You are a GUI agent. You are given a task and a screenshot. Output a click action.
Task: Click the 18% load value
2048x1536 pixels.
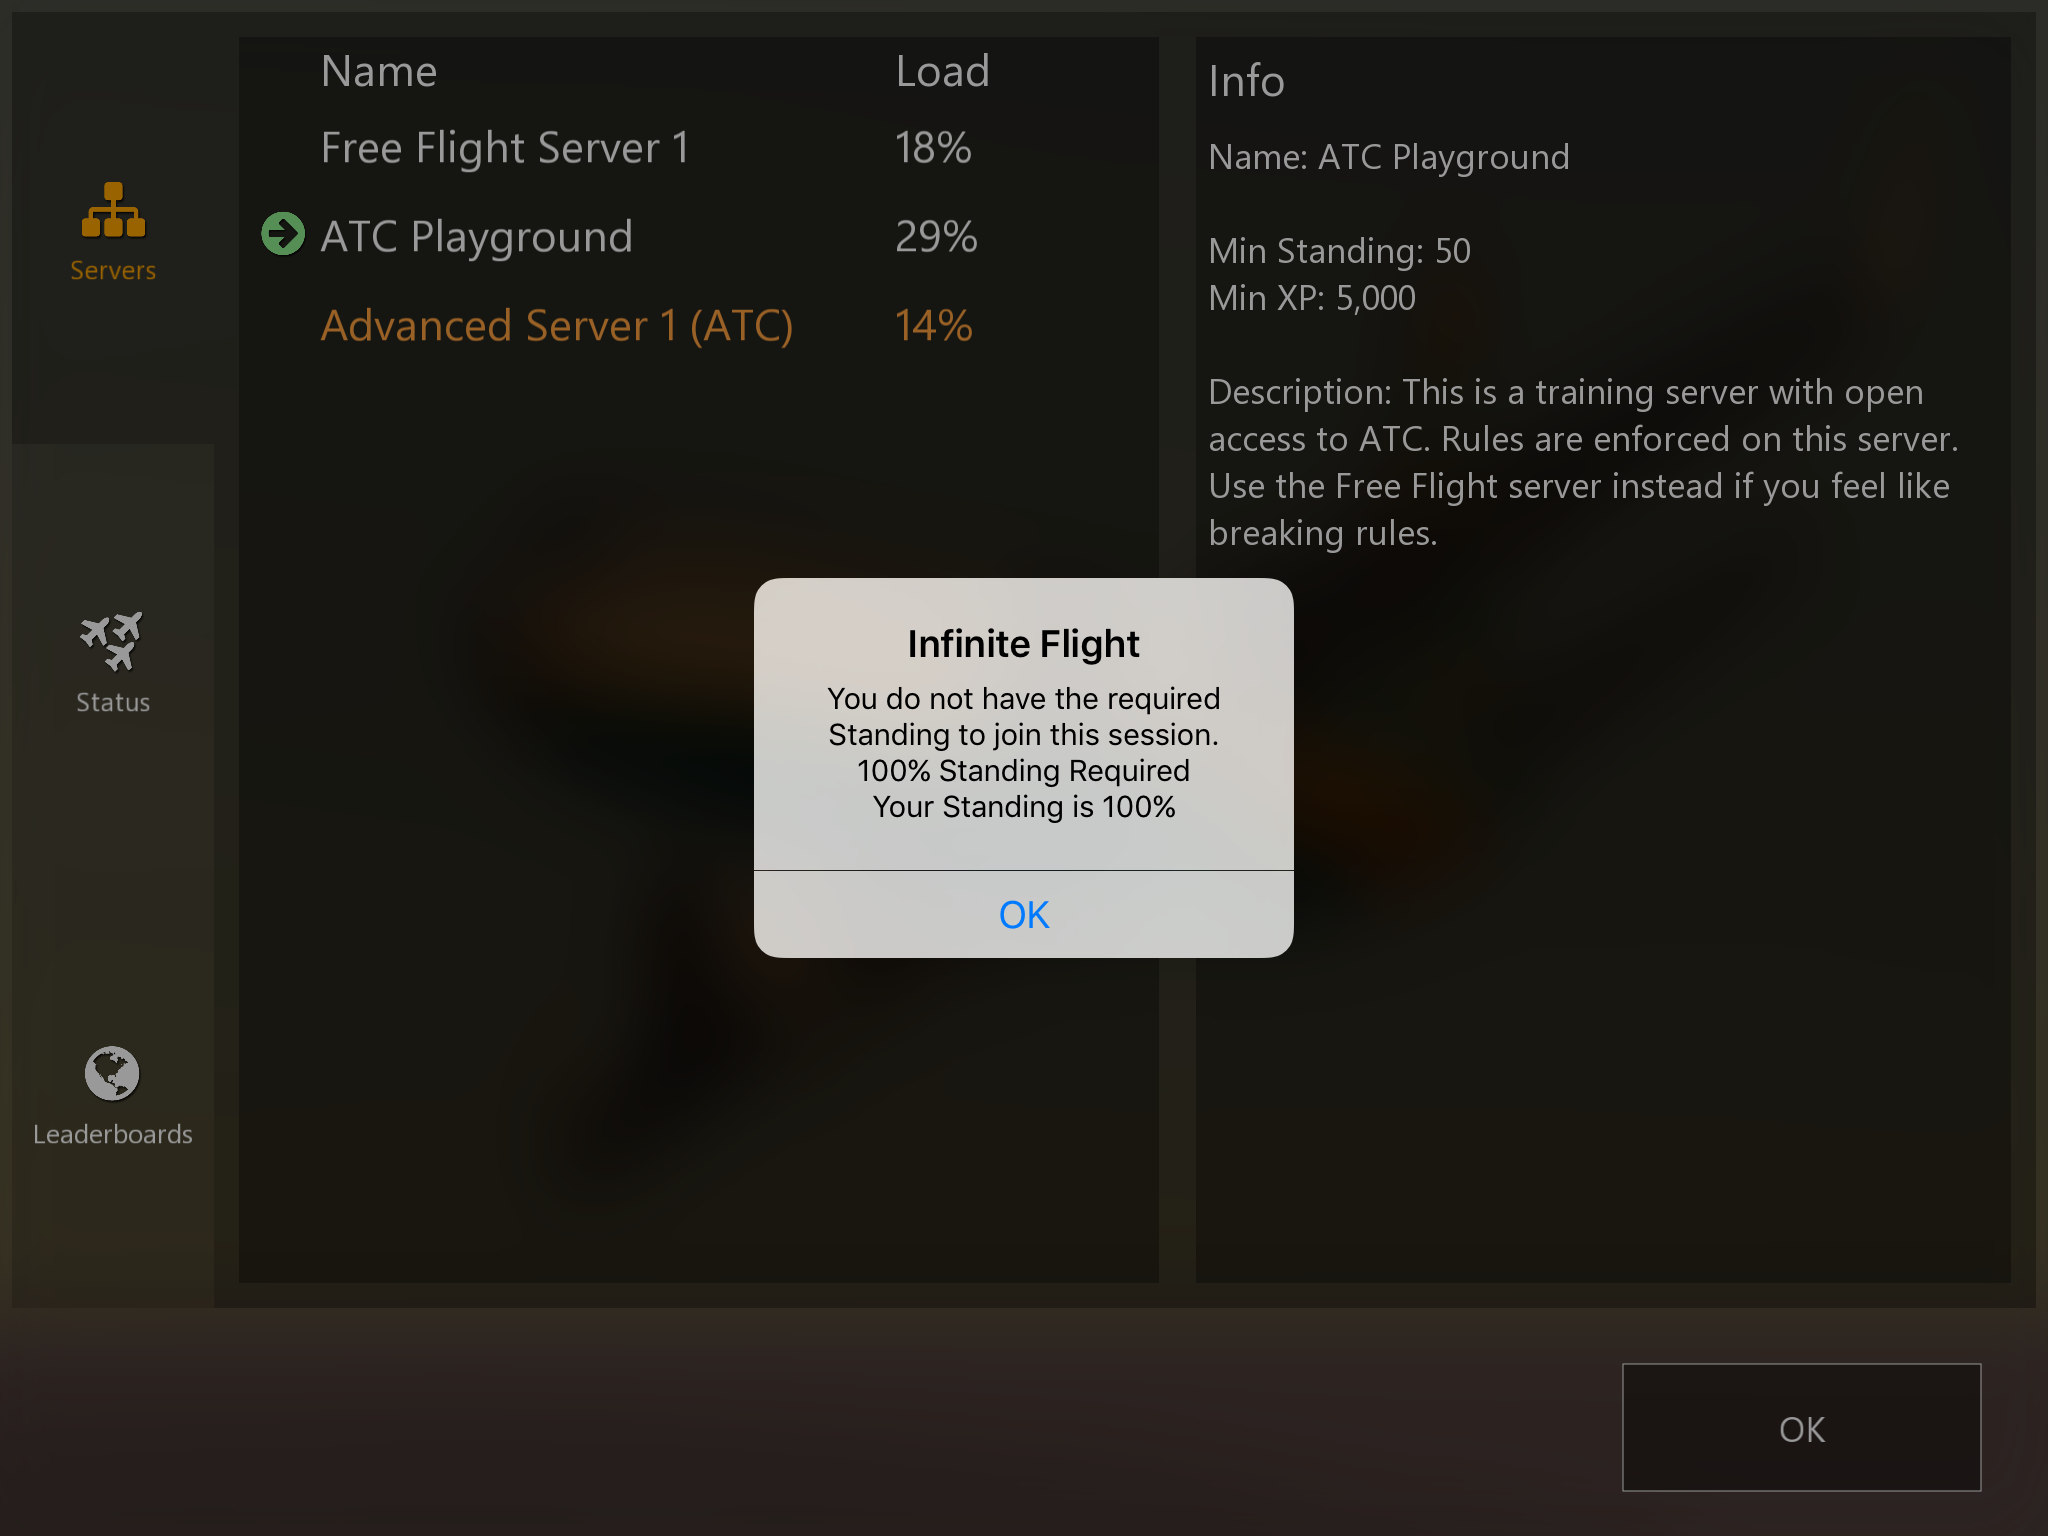[x=933, y=148]
